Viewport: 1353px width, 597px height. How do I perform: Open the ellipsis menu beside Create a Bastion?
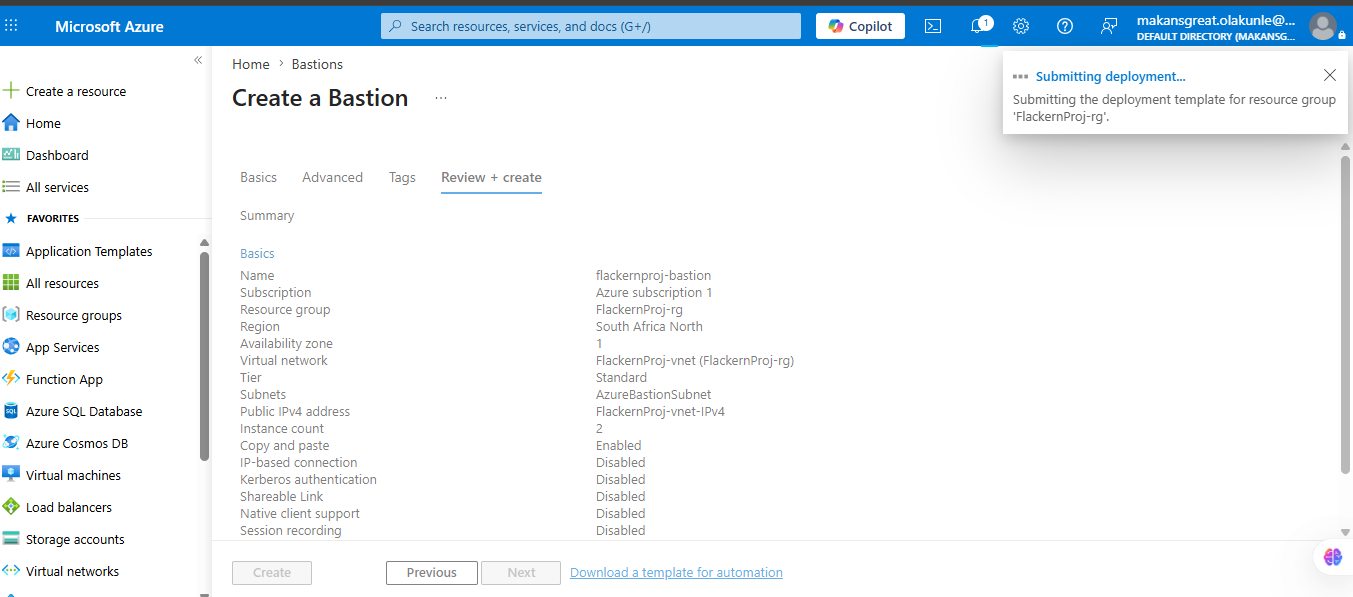(441, 98)
